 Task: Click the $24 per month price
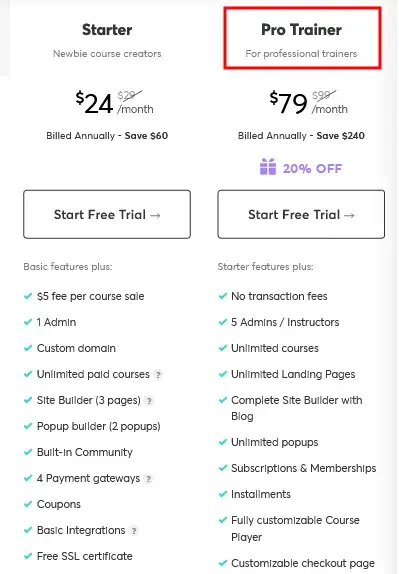click(x=114, y=102)
